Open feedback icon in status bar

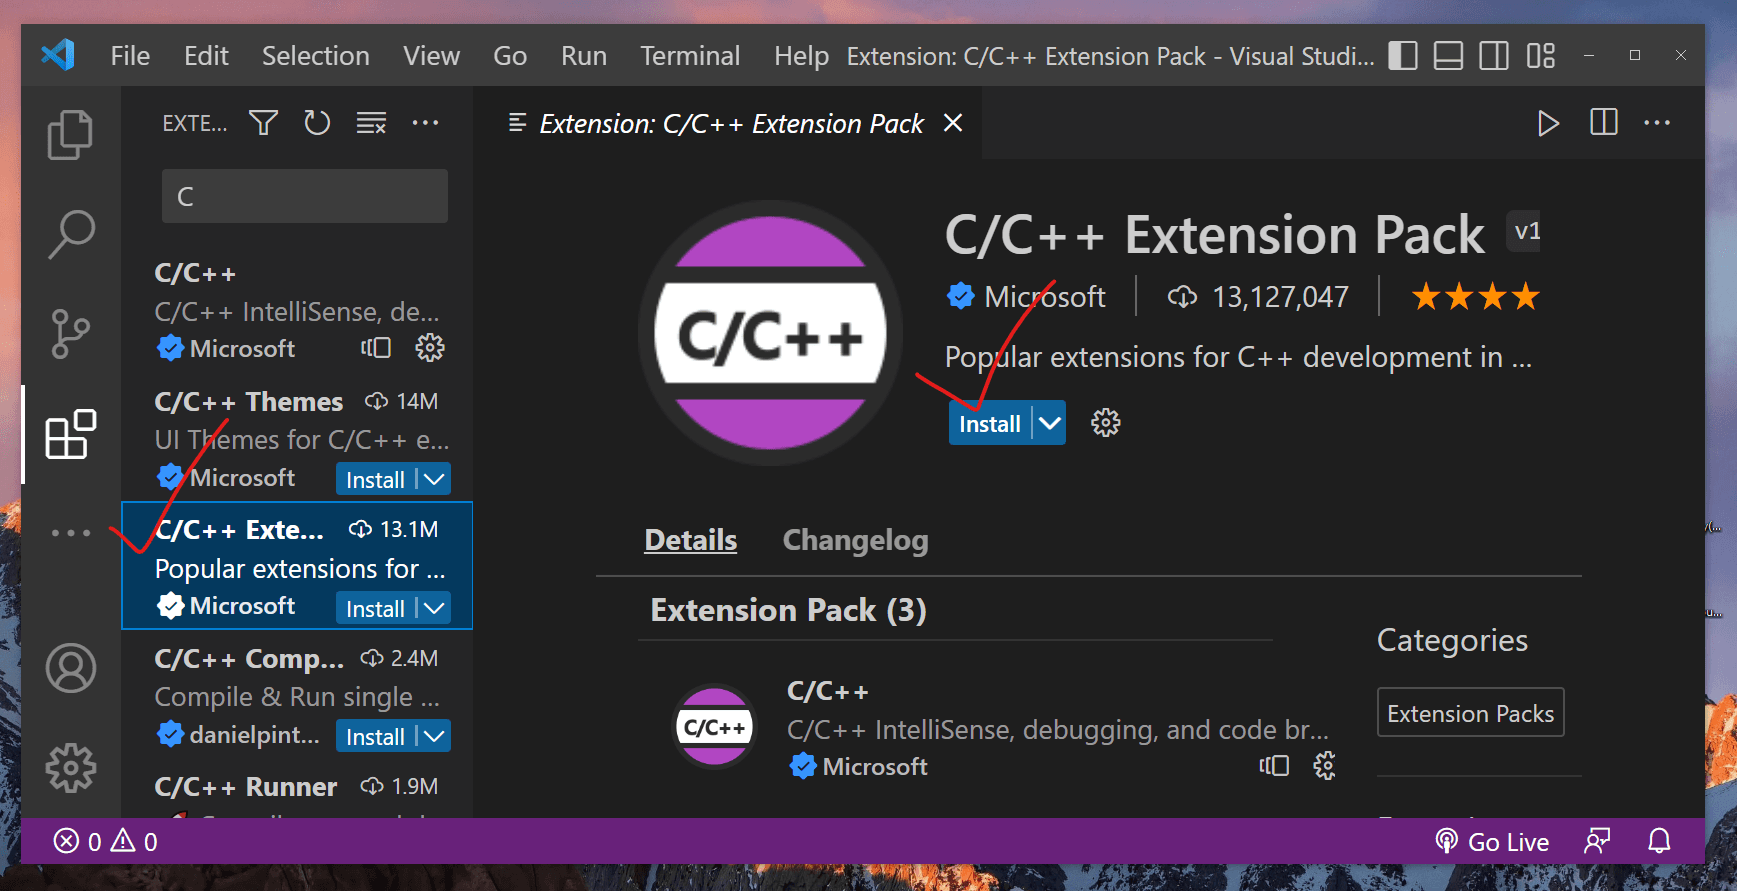tap(1597, 841)
